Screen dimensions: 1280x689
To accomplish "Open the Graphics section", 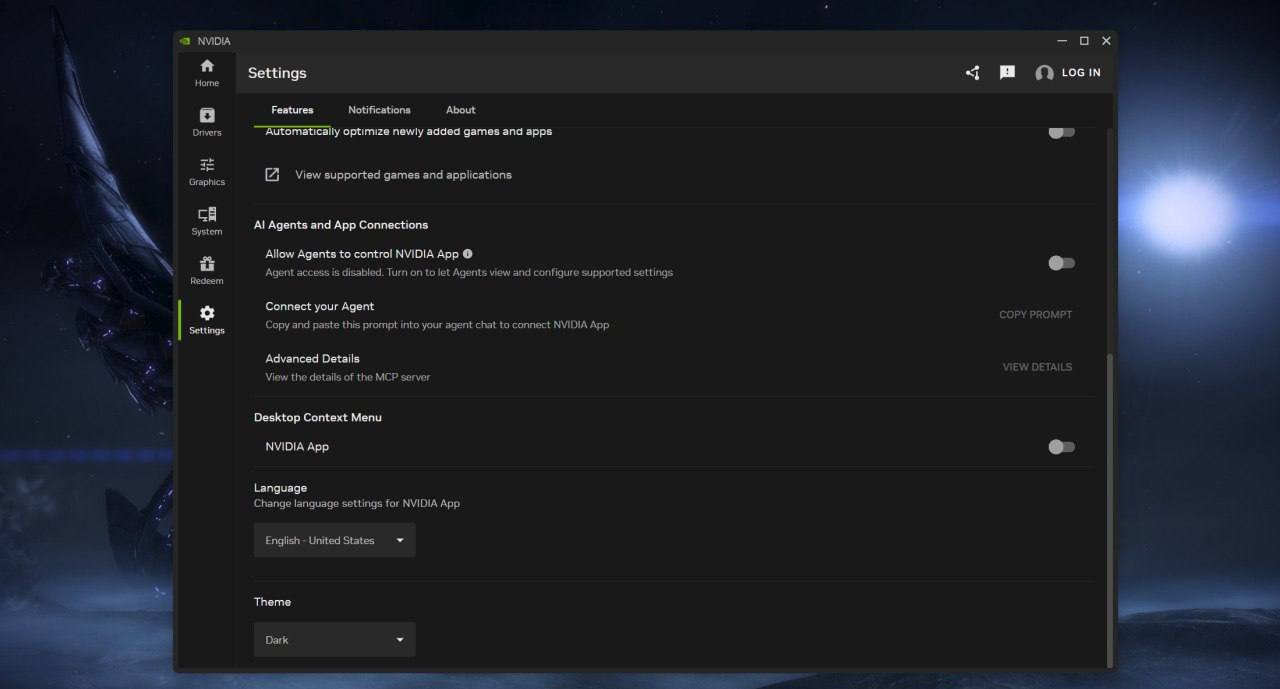I will pyautogui.click(x=207, y=172).
